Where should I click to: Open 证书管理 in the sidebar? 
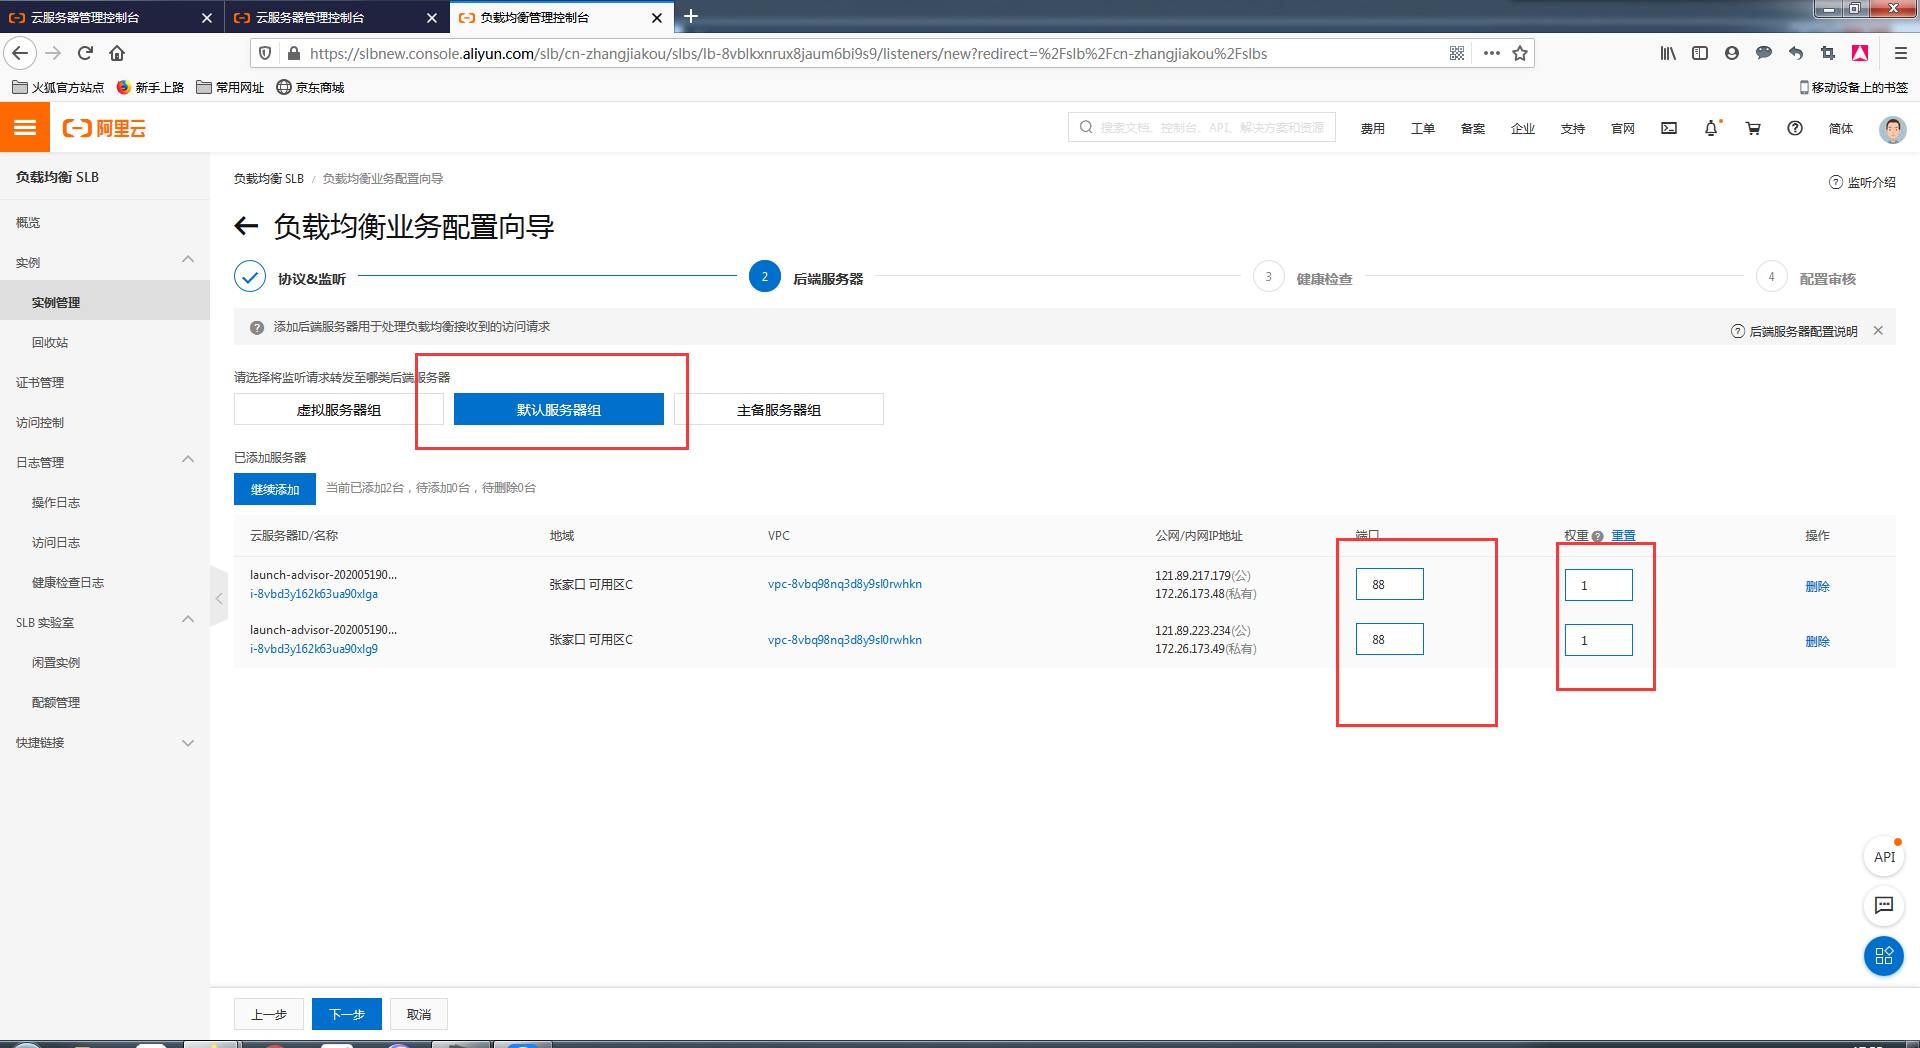[40, 382]
